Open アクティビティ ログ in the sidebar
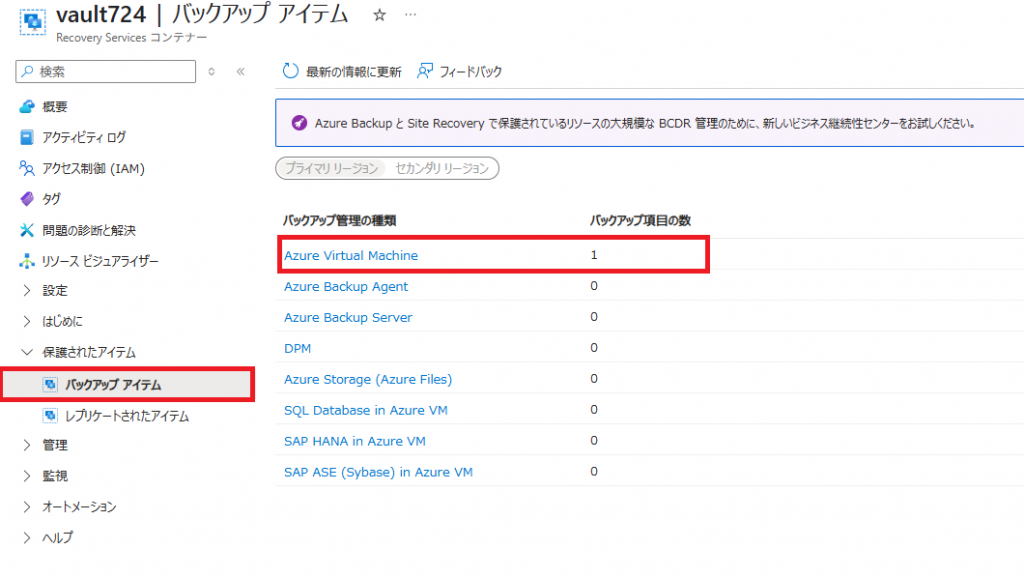 (x=84, y=137)
